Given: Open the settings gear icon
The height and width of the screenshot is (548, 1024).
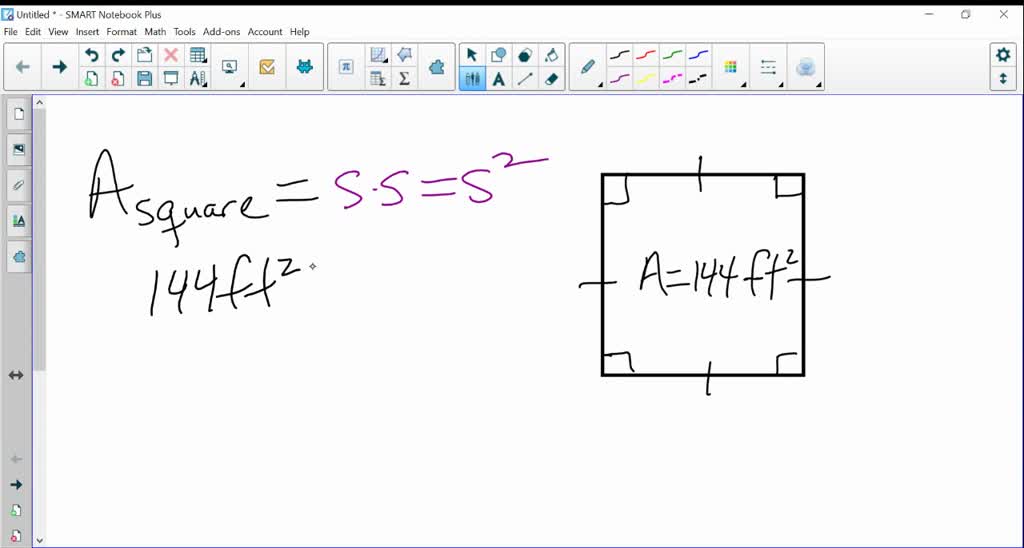Looking at the screenshot, I should pyautogui.click(x=1003, y=56).
